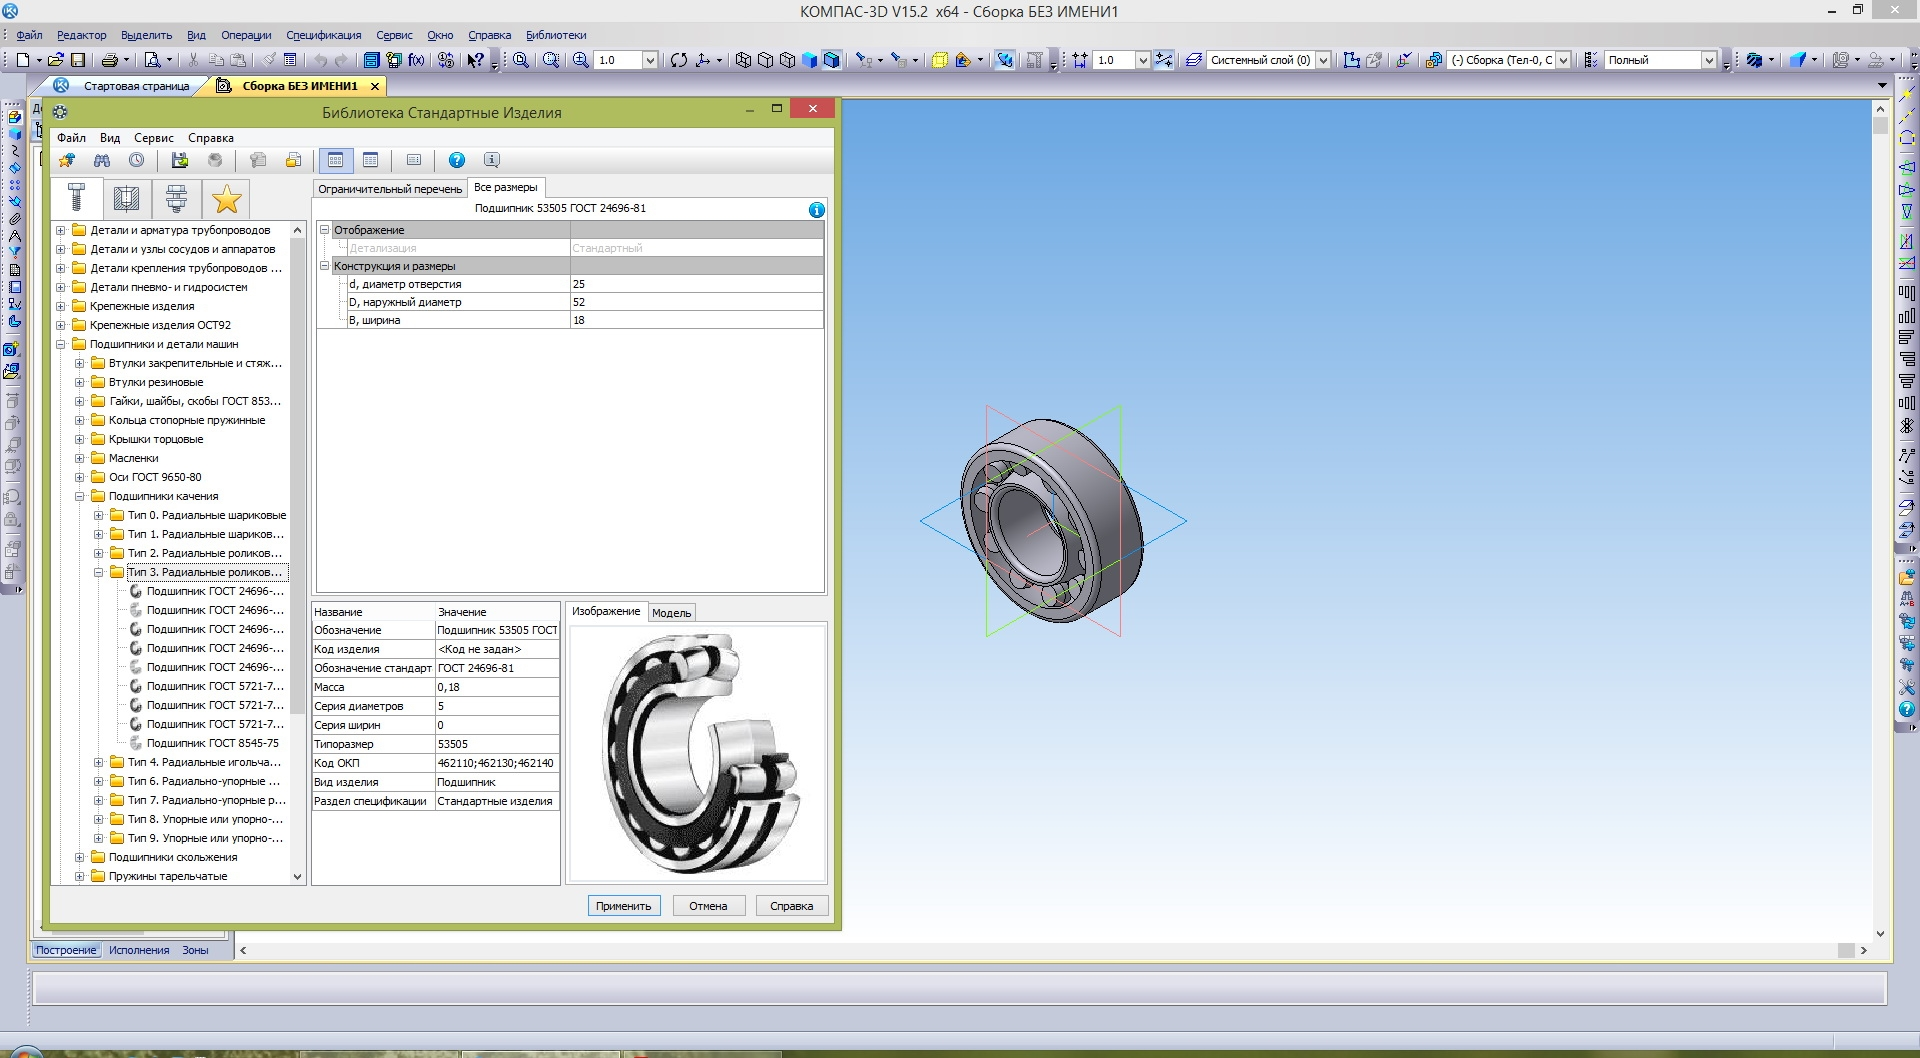Activate the What's This help cursor icon

click(476, 60)
